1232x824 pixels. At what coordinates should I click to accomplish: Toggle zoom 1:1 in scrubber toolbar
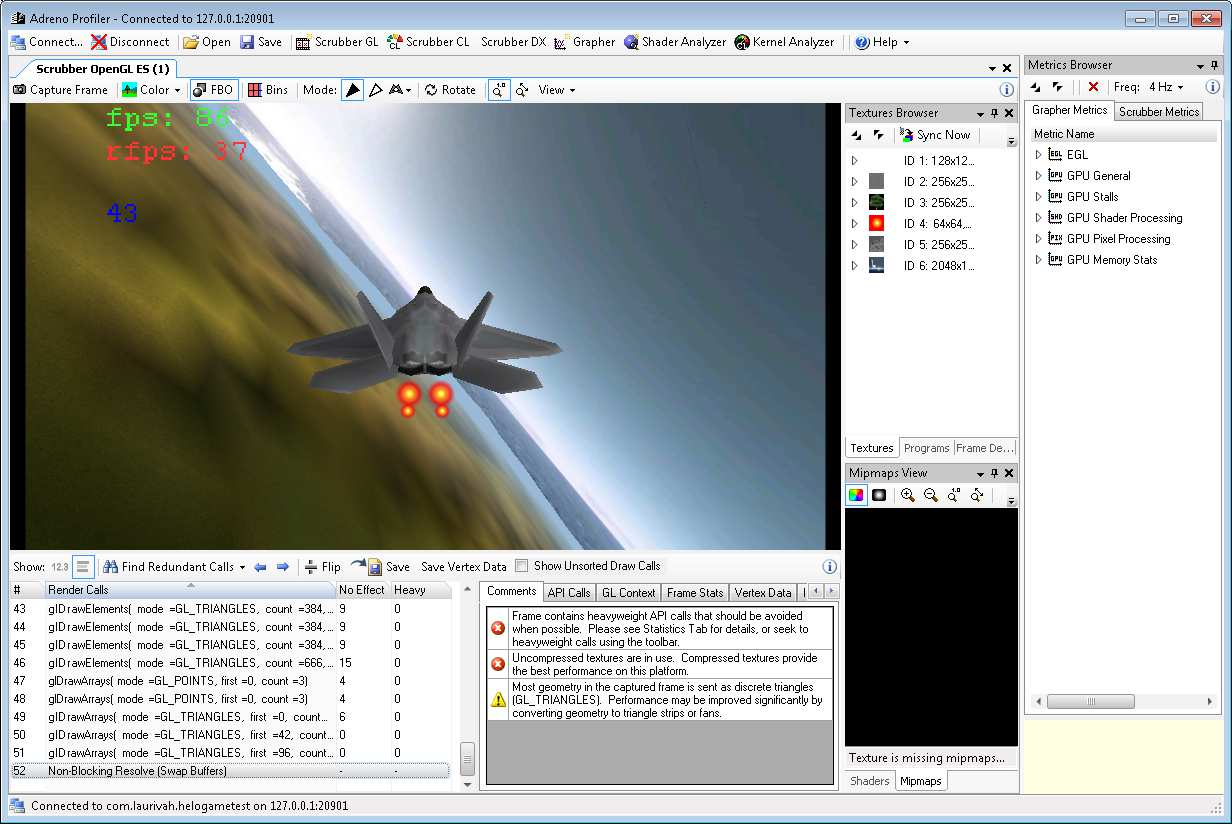(499, 90)
